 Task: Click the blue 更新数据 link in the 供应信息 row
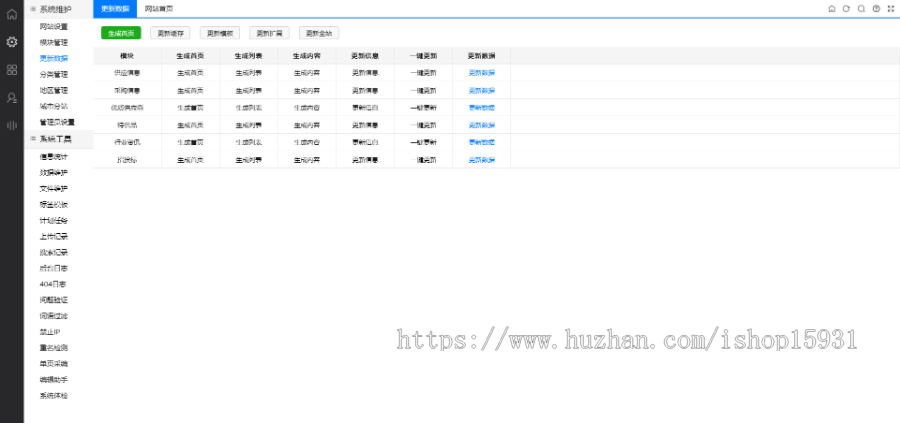(x=482, y=73)
